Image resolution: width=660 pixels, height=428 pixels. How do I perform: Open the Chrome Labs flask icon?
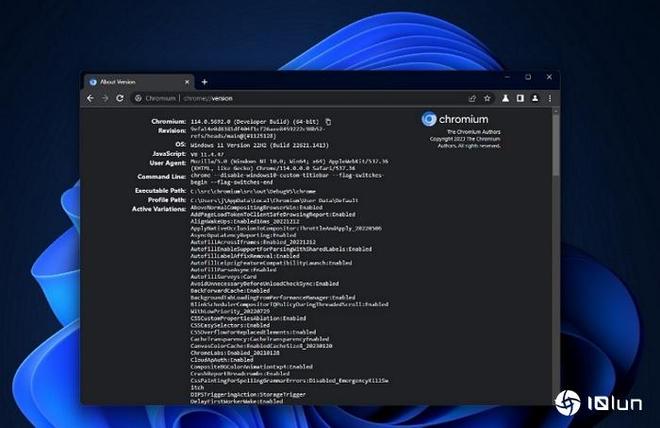[x=506, y=98]
